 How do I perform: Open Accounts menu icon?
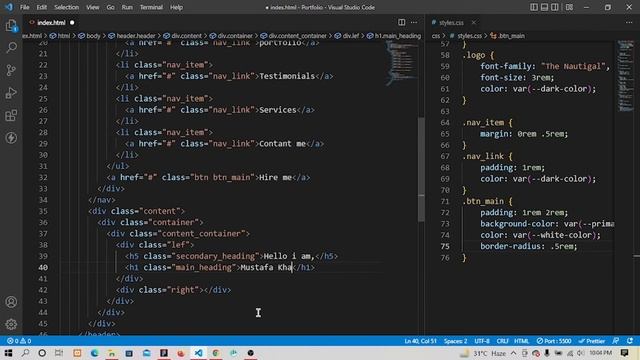tap(11, 302)
